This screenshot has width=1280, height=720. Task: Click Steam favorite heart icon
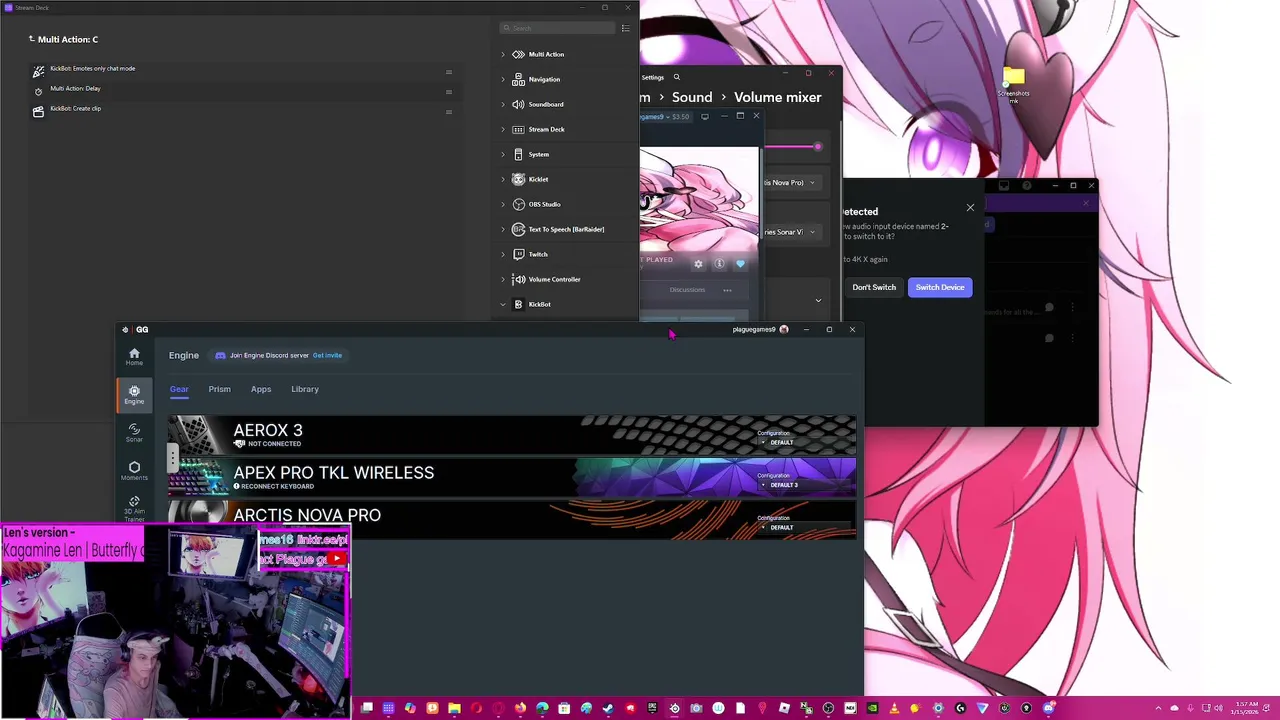tap(740, 264)
